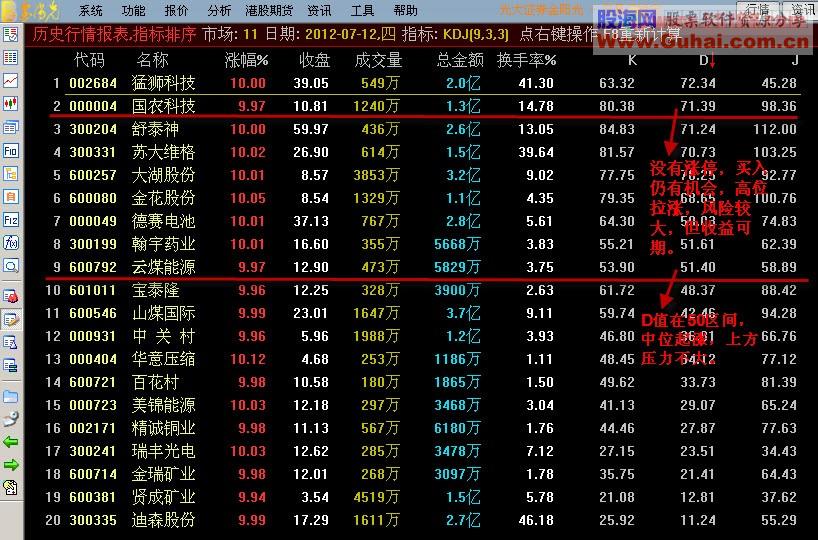Image resolution: width=818 pixels, height=540 pixels.
Task: Open the 报价 menu
Action: tap(176, 10)
